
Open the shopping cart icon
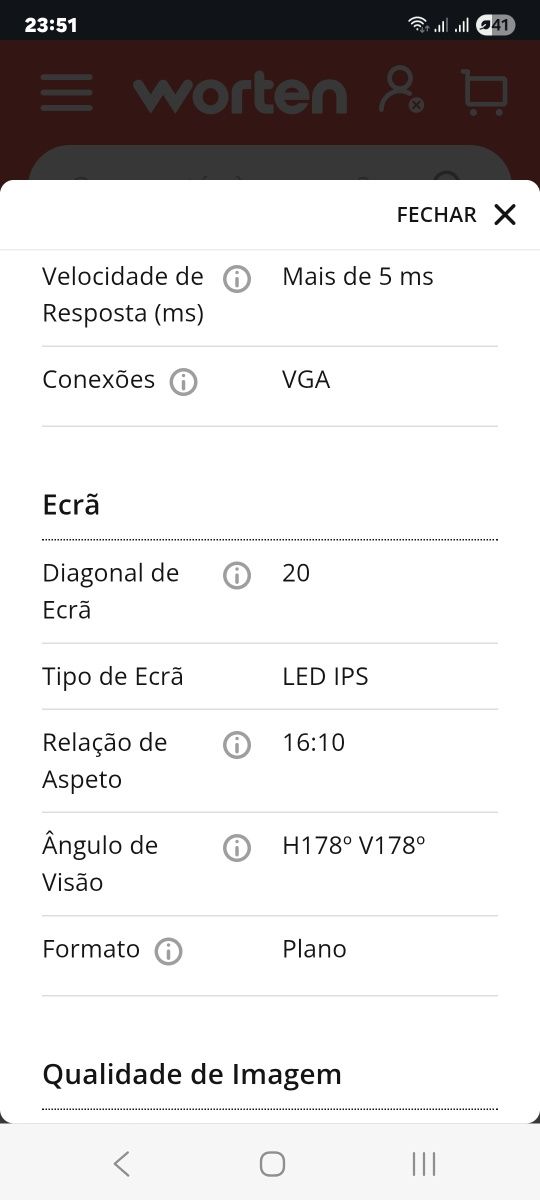point(484,91)
